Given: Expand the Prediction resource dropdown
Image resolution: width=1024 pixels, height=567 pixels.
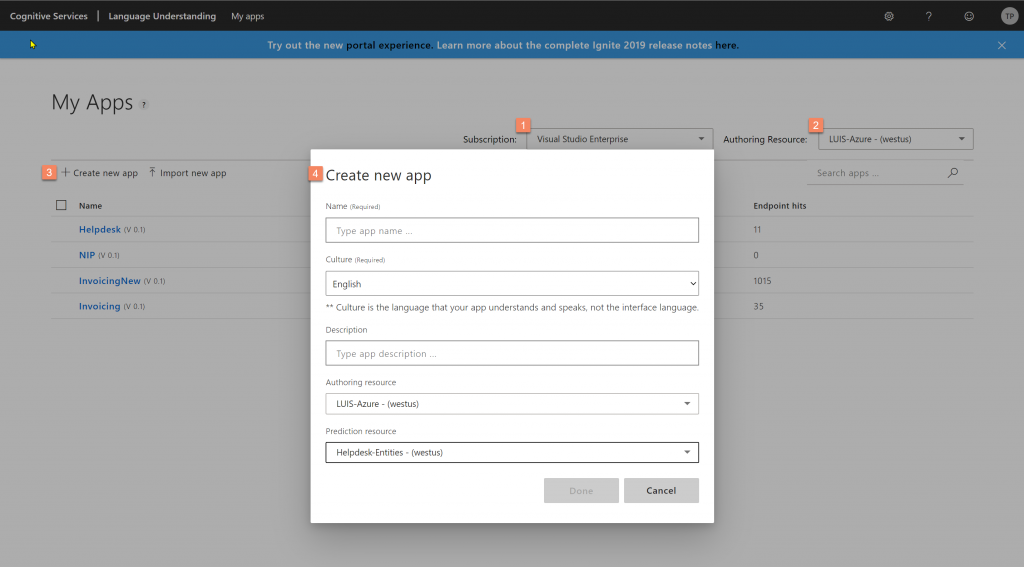Looking at the screenshot, I should (x=512, y=452).
